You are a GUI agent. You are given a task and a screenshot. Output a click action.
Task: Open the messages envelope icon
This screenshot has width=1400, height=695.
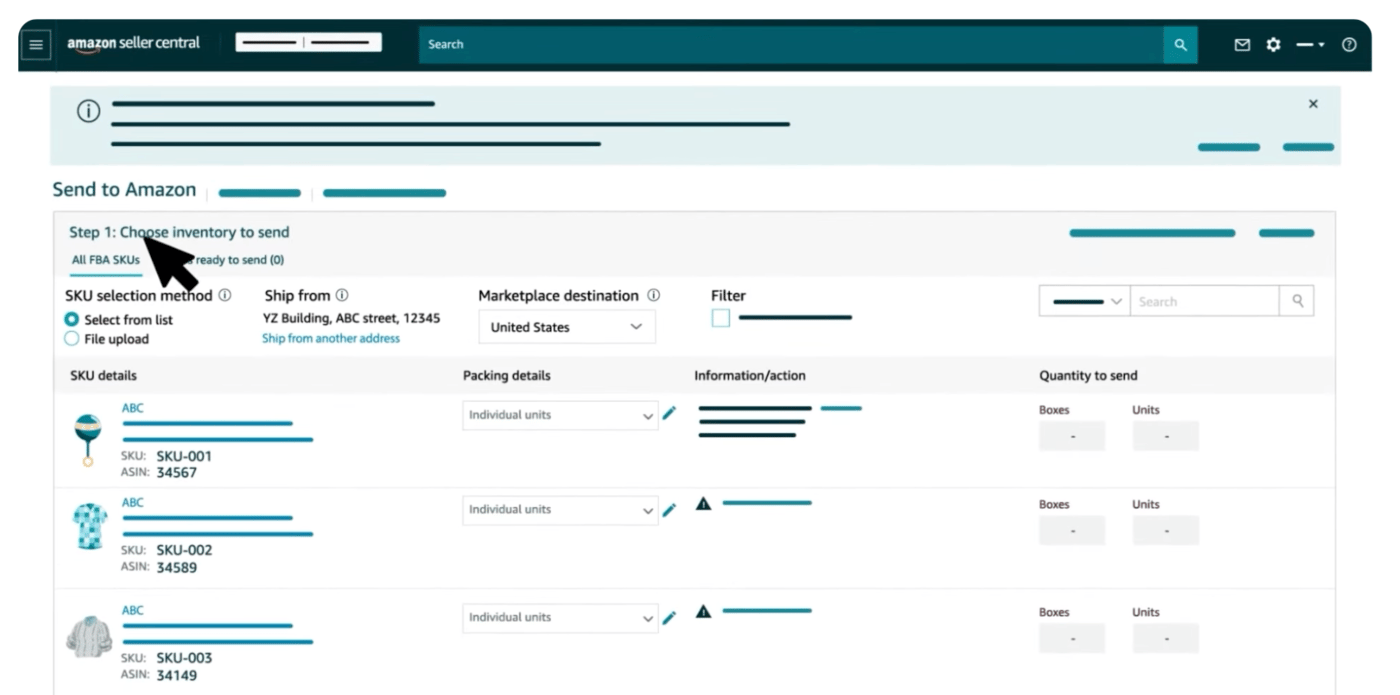[x=1242, y=45]
